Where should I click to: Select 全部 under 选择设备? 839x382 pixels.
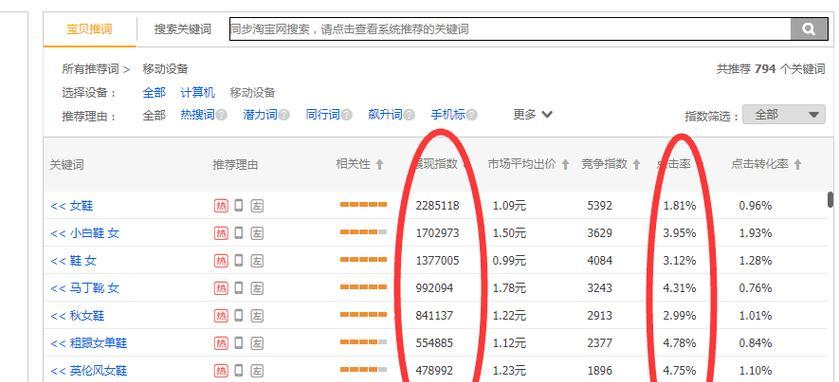pyautogui.click(x=154, y=93)
